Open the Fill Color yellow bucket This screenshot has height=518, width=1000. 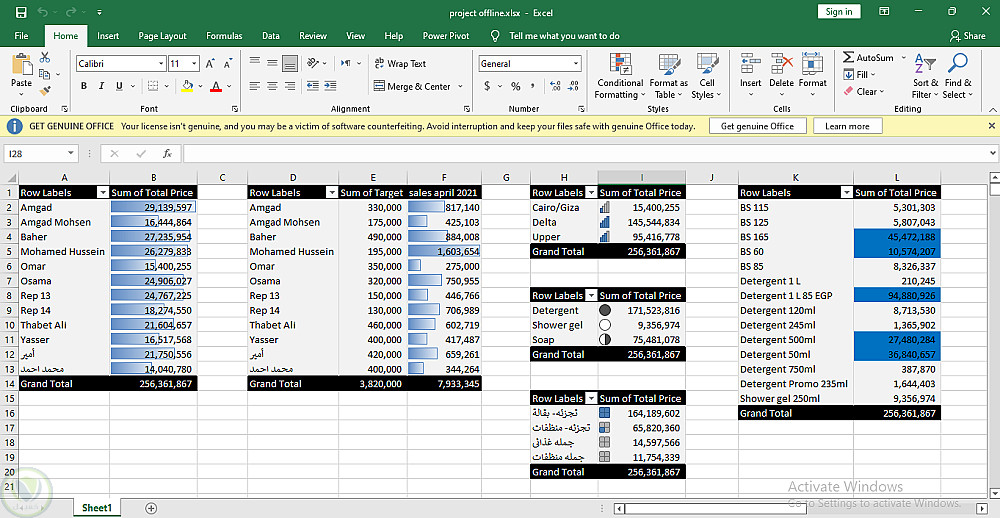[x=188, y=86]
